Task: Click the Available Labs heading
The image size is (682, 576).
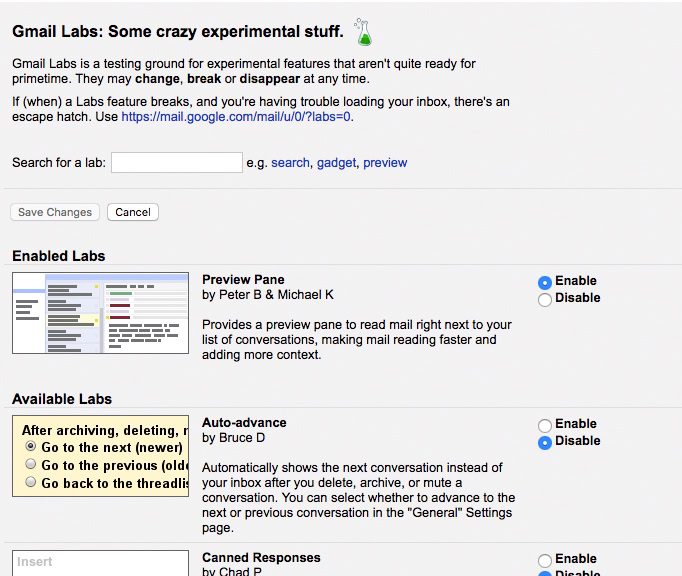Action: 62,399
